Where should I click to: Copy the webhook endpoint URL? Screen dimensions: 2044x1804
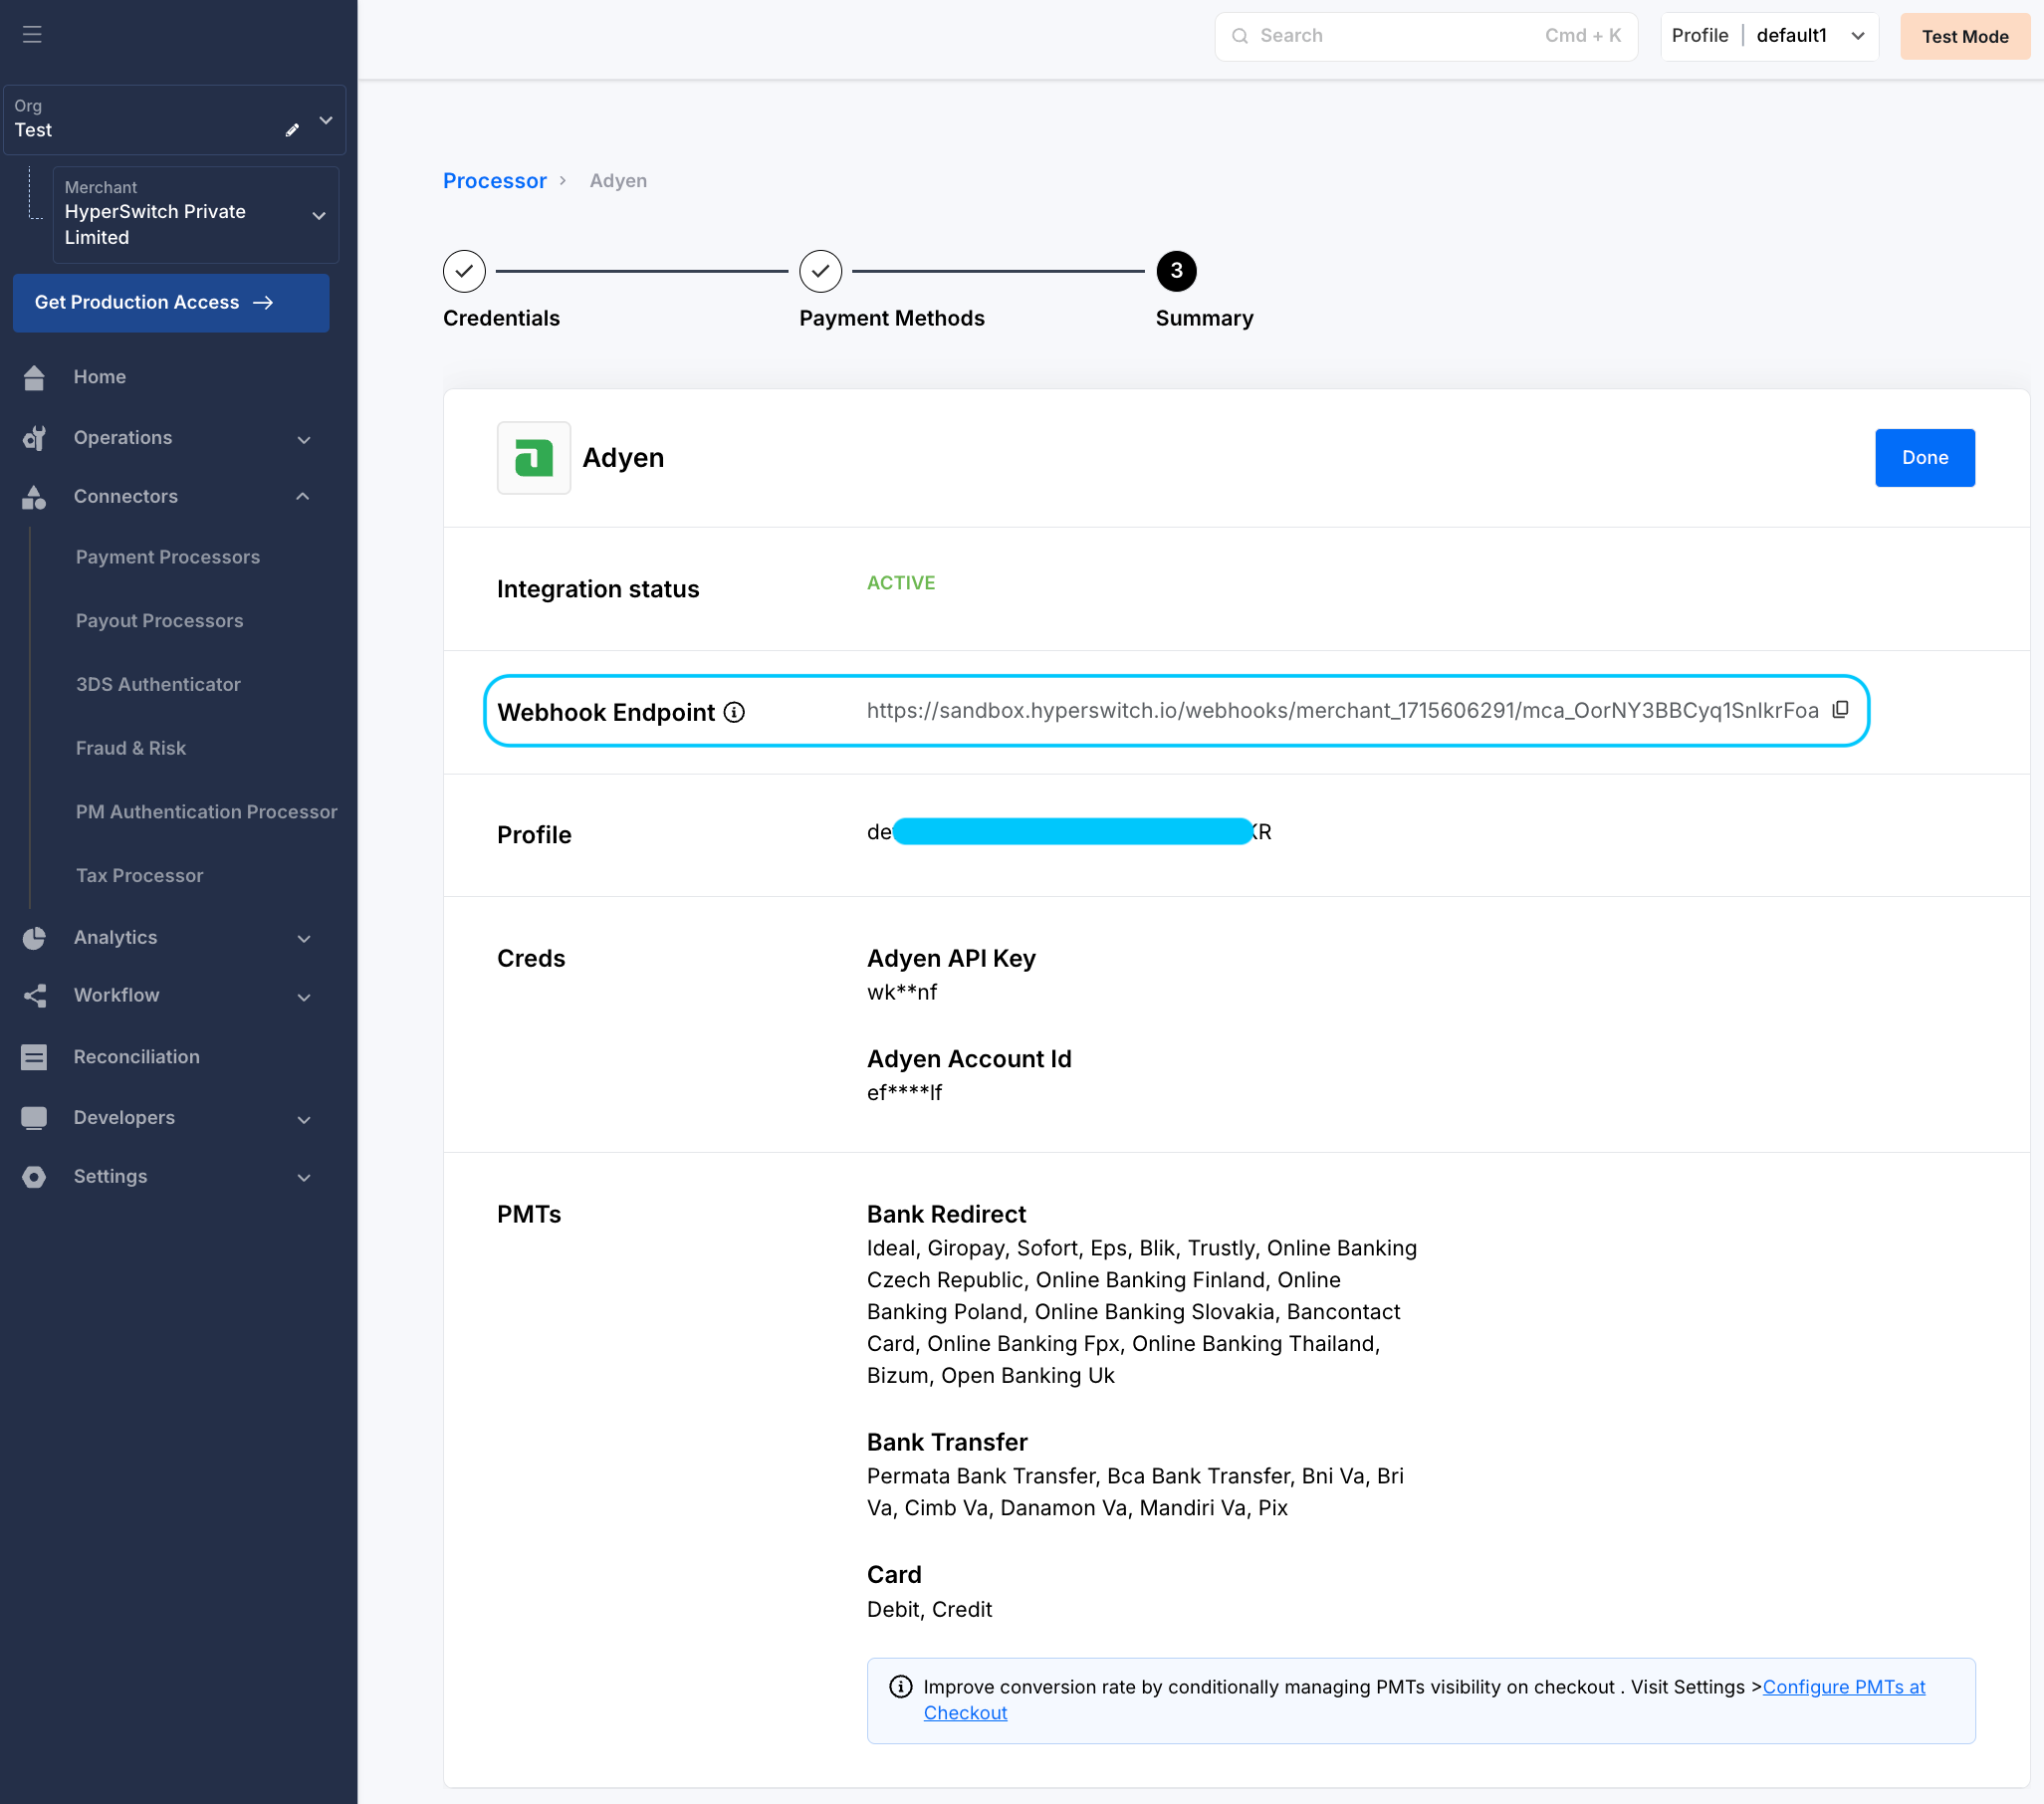coord(1840,710)
